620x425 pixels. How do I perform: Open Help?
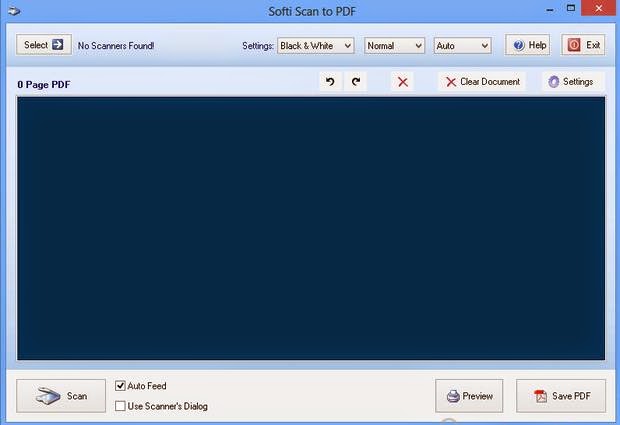(528, 45)
